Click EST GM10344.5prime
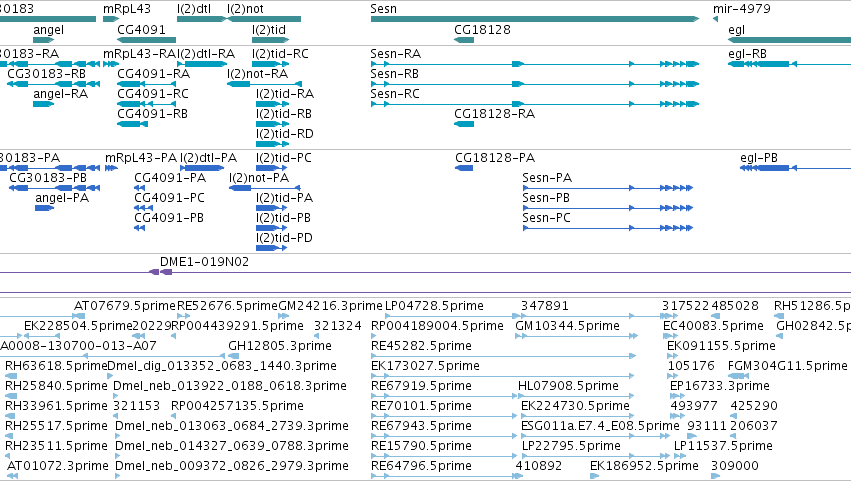The height and width of the screenshot is (481, 851). [576, 336]
